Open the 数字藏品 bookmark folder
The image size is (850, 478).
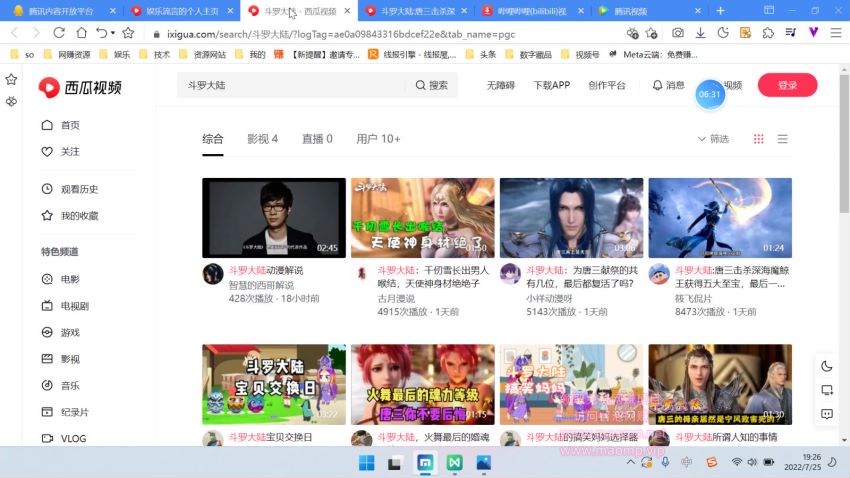(529, 54)
